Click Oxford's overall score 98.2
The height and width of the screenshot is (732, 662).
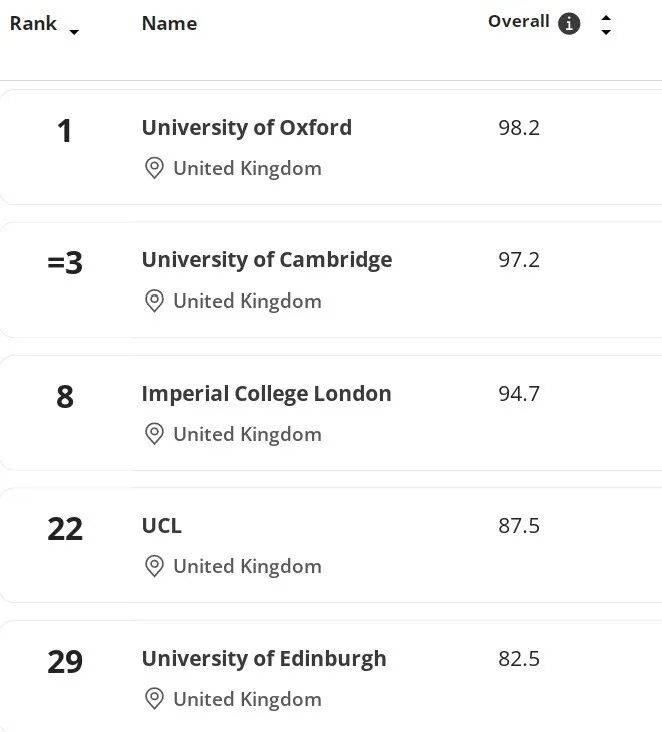coord(518,128)
